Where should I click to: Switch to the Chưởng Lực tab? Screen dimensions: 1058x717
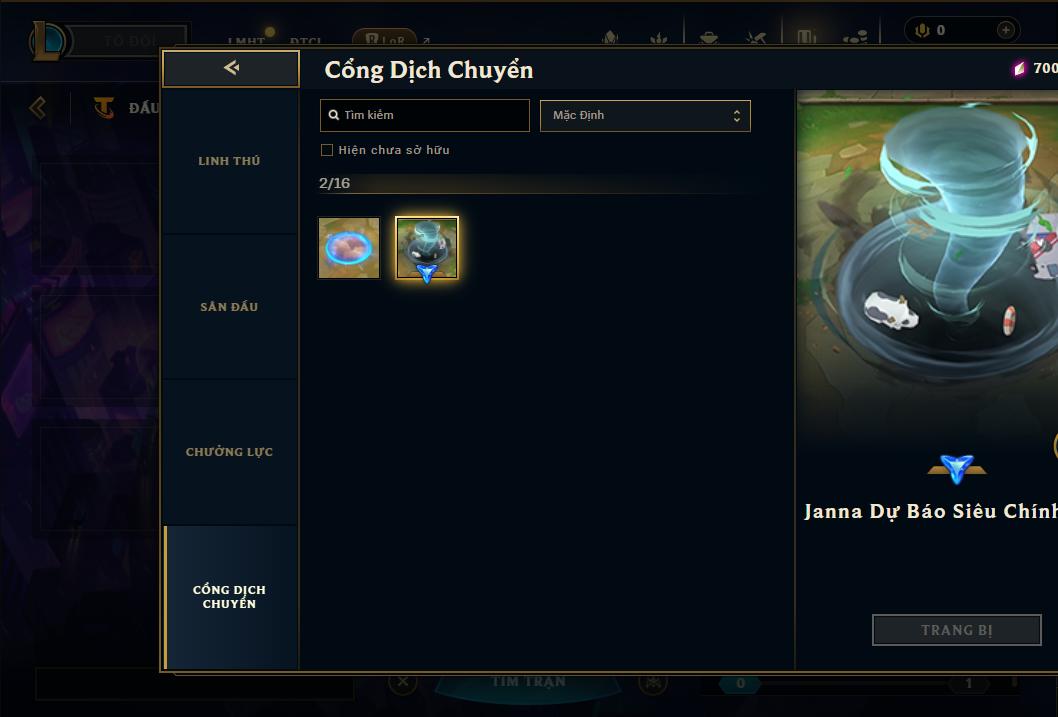click(x=230, y=452)
